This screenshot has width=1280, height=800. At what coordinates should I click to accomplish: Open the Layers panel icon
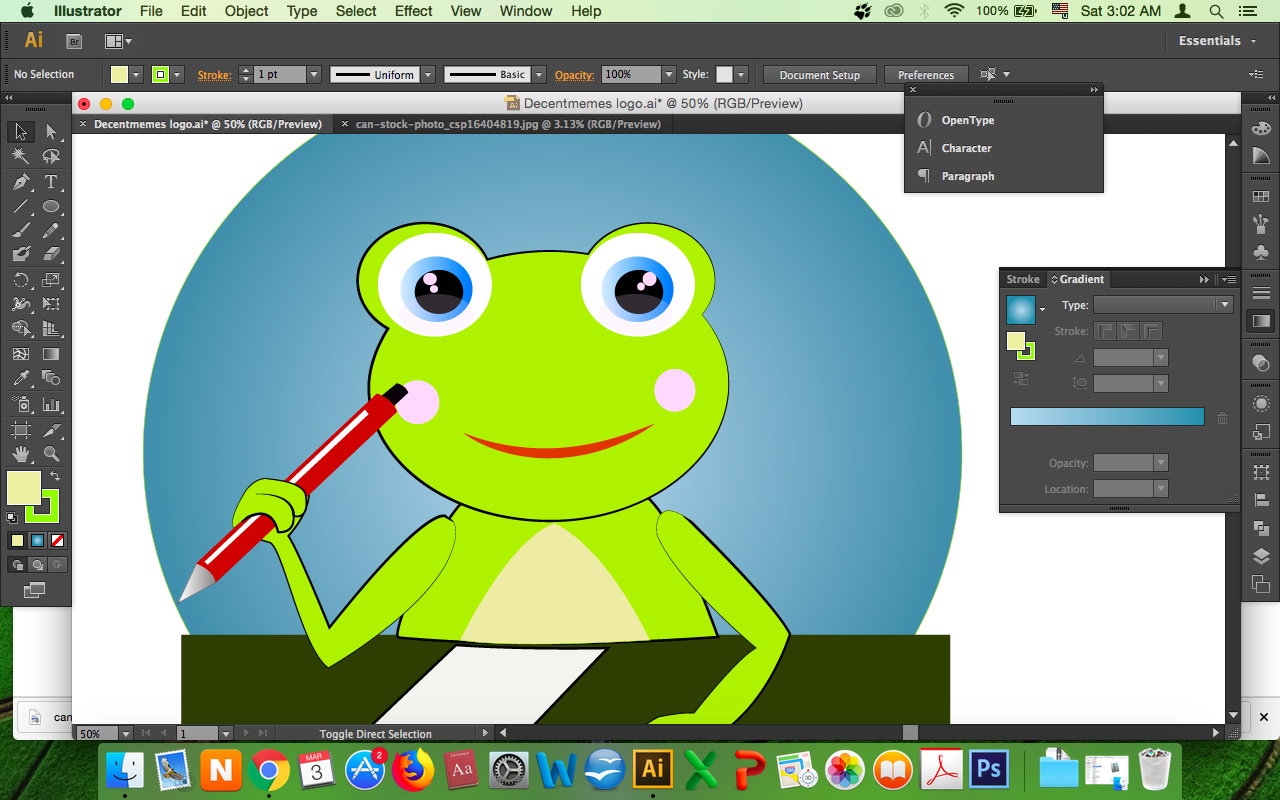coord(1261,556)
